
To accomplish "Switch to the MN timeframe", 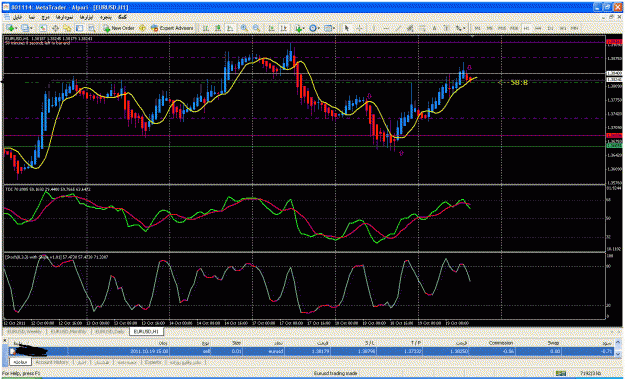I will pos(574,28).
